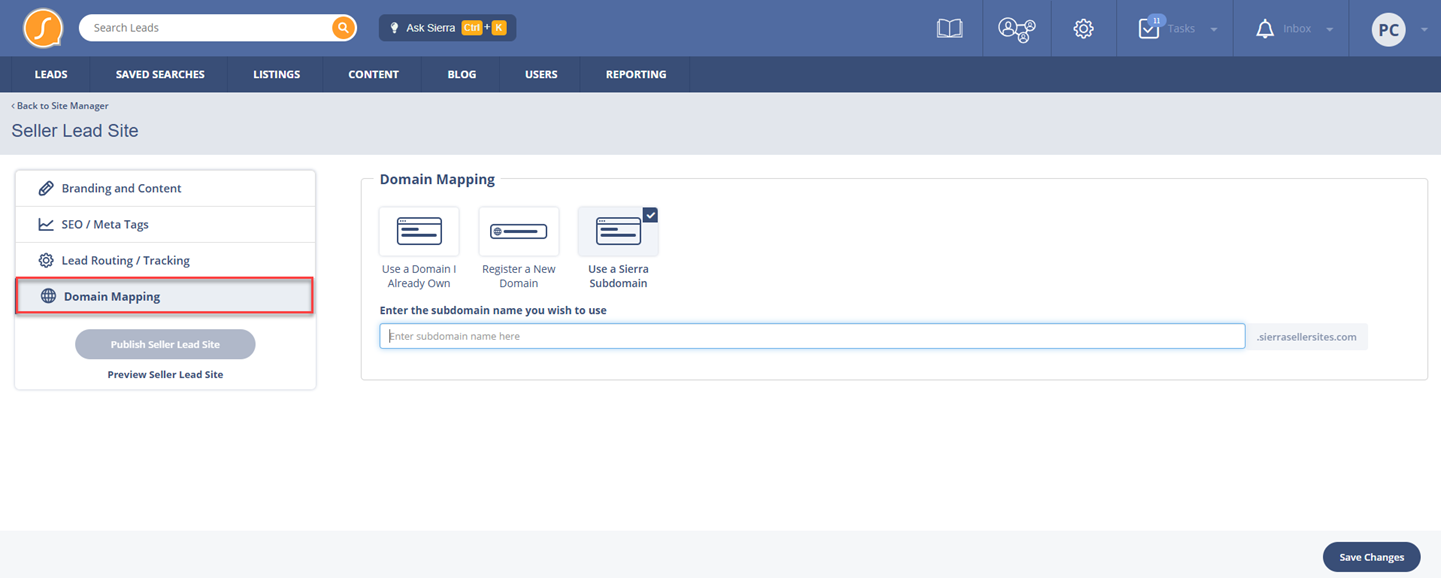Expand the Tasks dropdown arrow
Viewport: 1441px width, 578px height.
[1214, 30]
